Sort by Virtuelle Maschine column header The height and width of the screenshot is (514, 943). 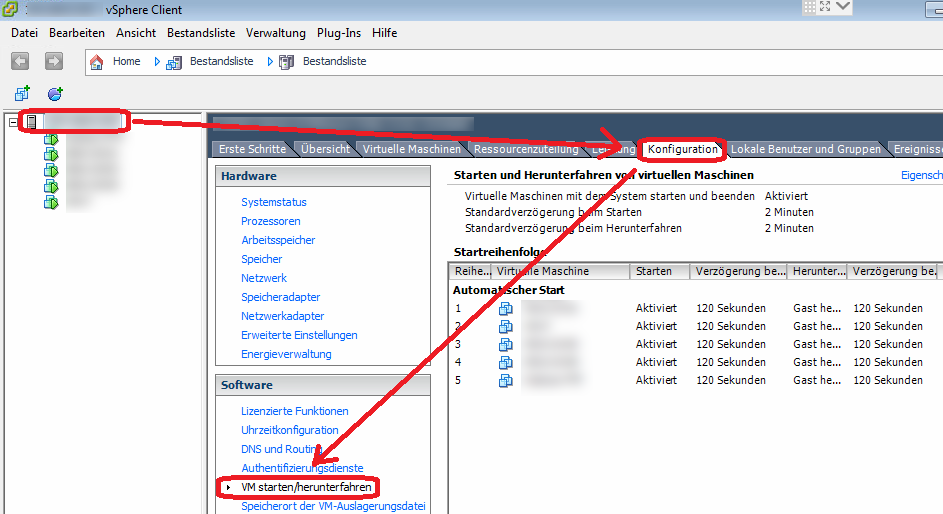tap(561, 271)
